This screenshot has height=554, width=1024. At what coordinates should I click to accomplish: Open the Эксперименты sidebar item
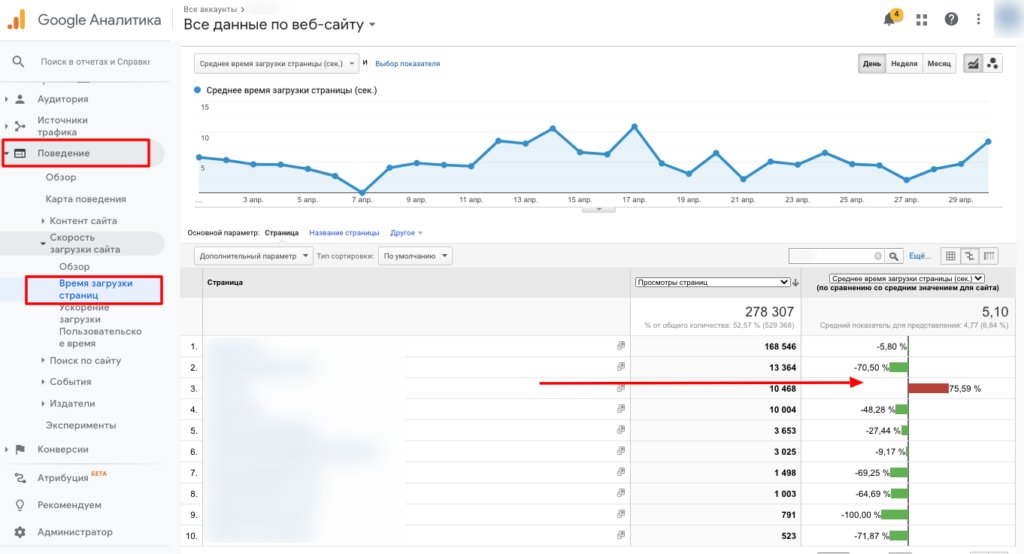point(80,425)
